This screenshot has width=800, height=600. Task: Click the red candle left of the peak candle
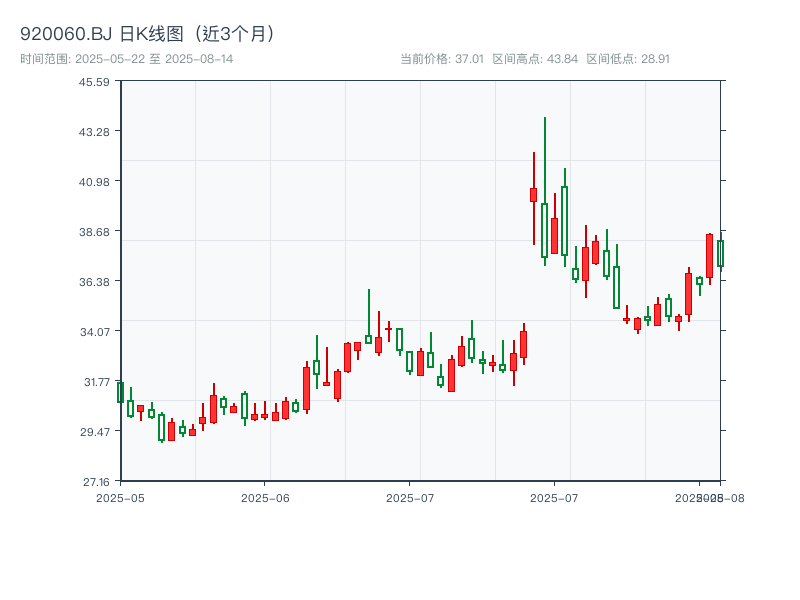click(534, 195)
